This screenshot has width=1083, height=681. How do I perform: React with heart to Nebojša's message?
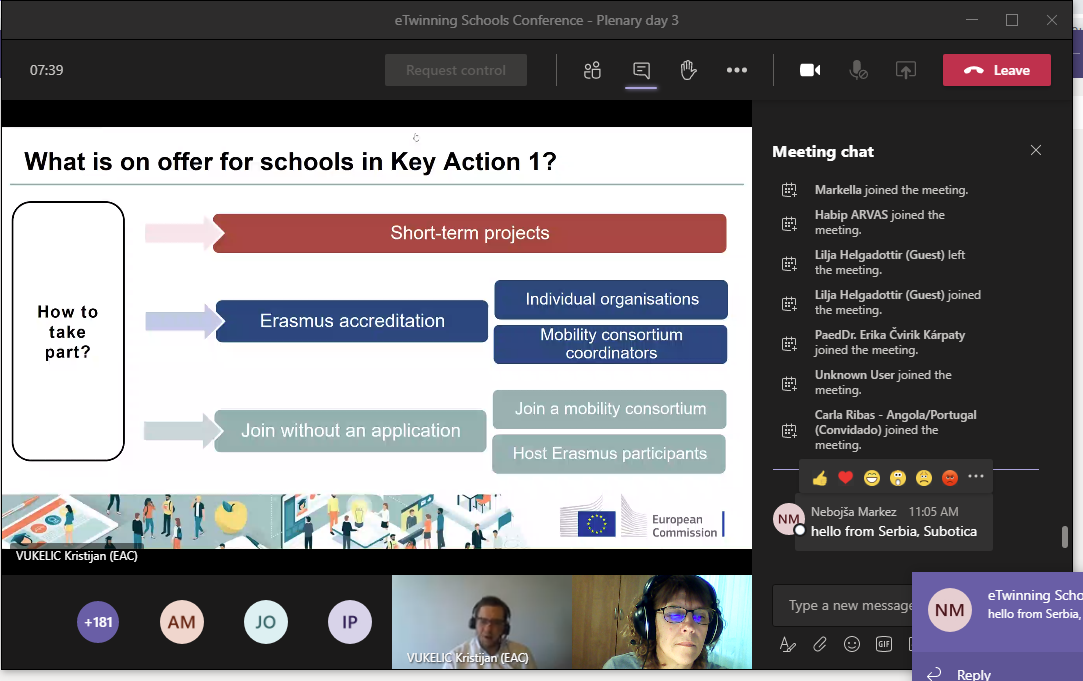pos(846,478)
